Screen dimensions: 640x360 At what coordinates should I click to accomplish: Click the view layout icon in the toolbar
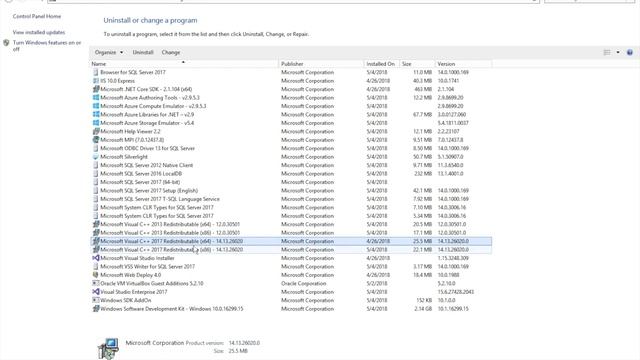[607, 52]
